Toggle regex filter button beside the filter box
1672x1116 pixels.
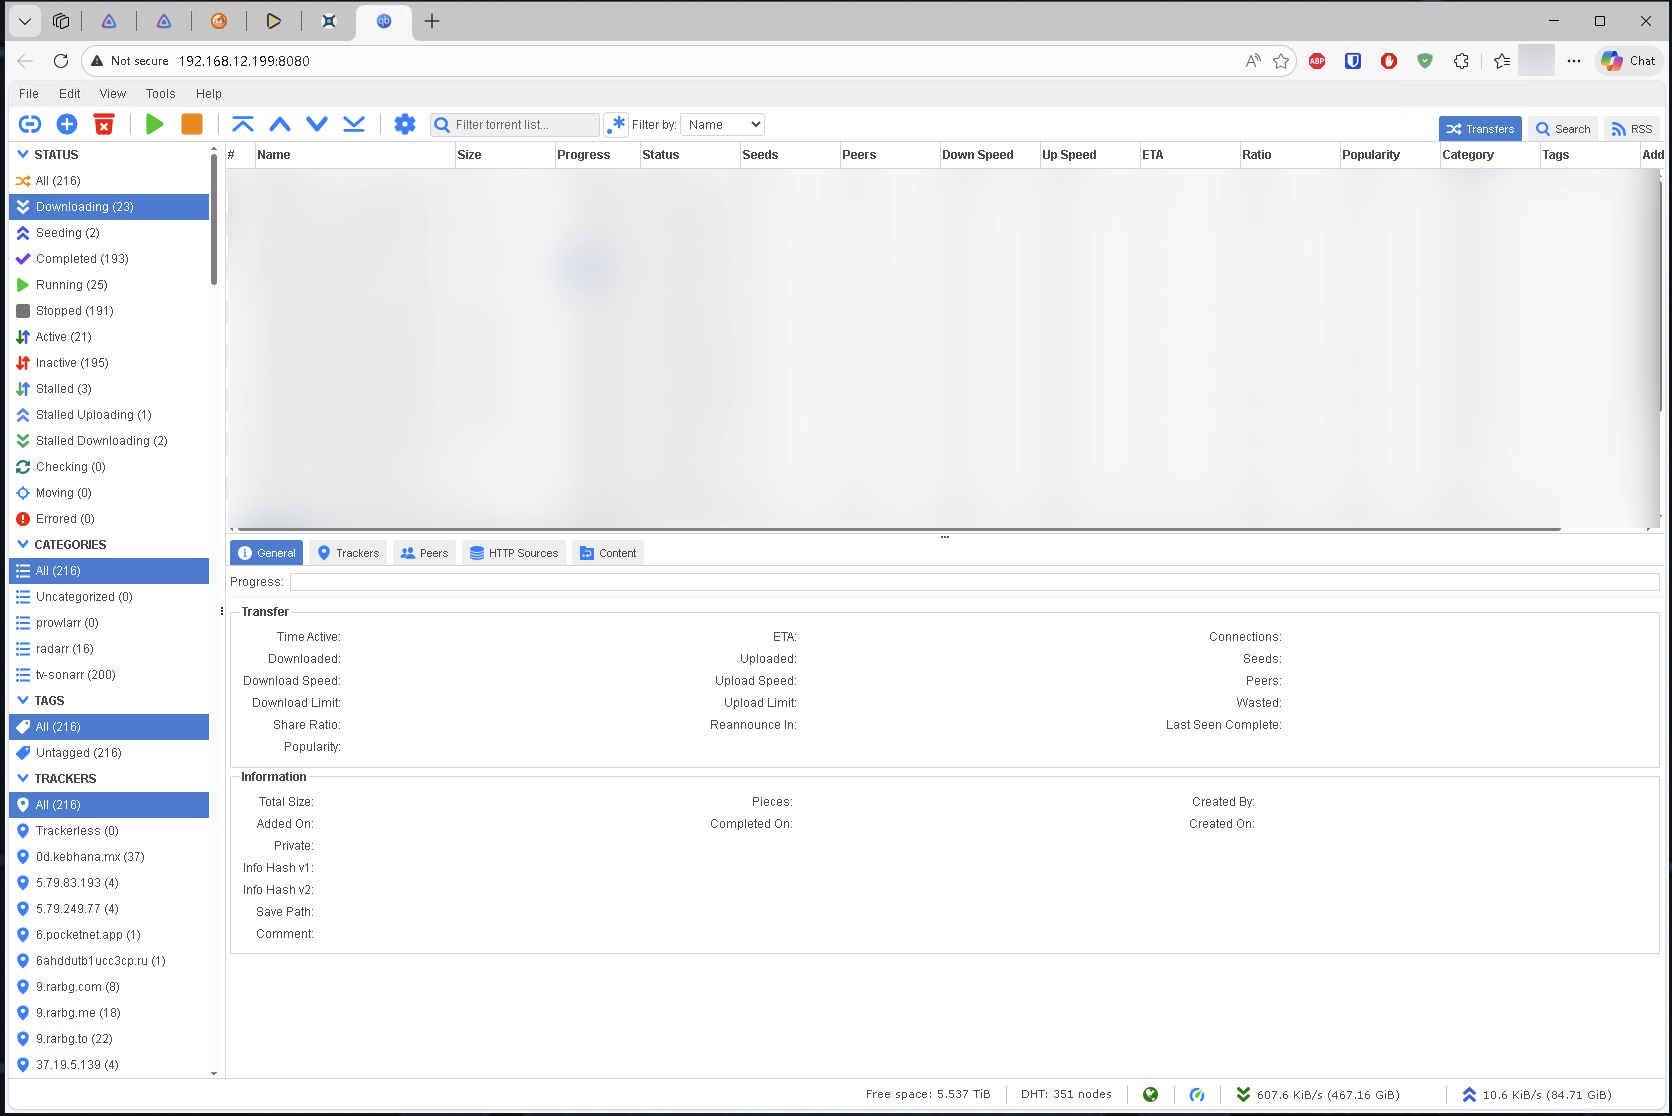click(x=616, y=125)
